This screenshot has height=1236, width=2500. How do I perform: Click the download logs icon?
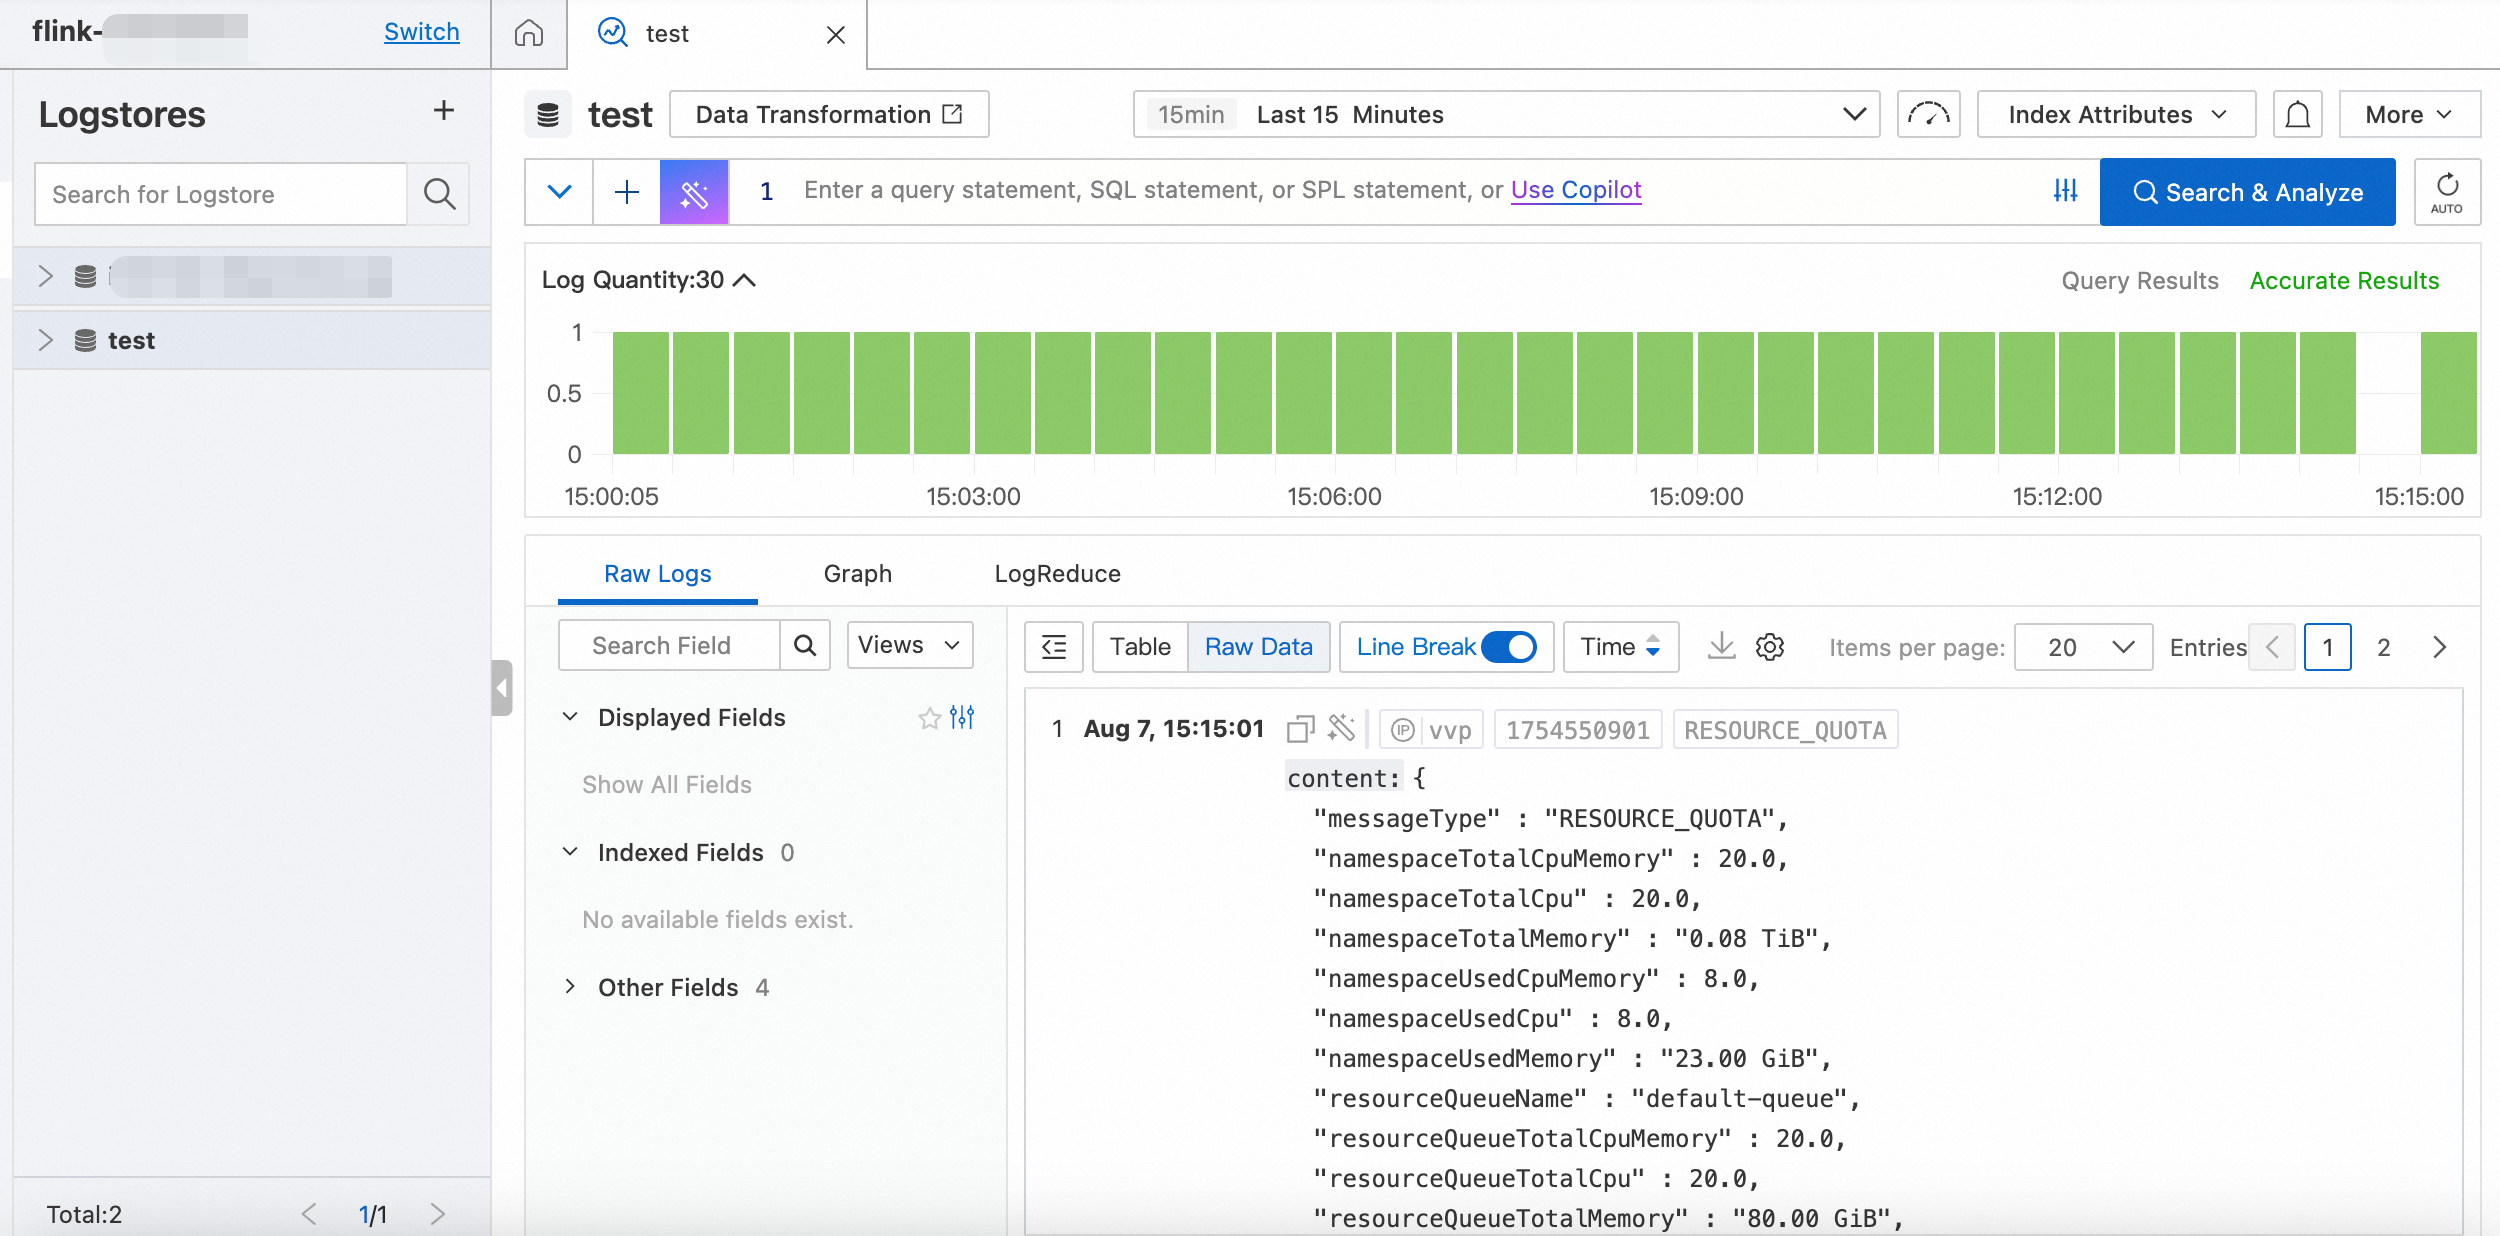[x=1721, y=646]
